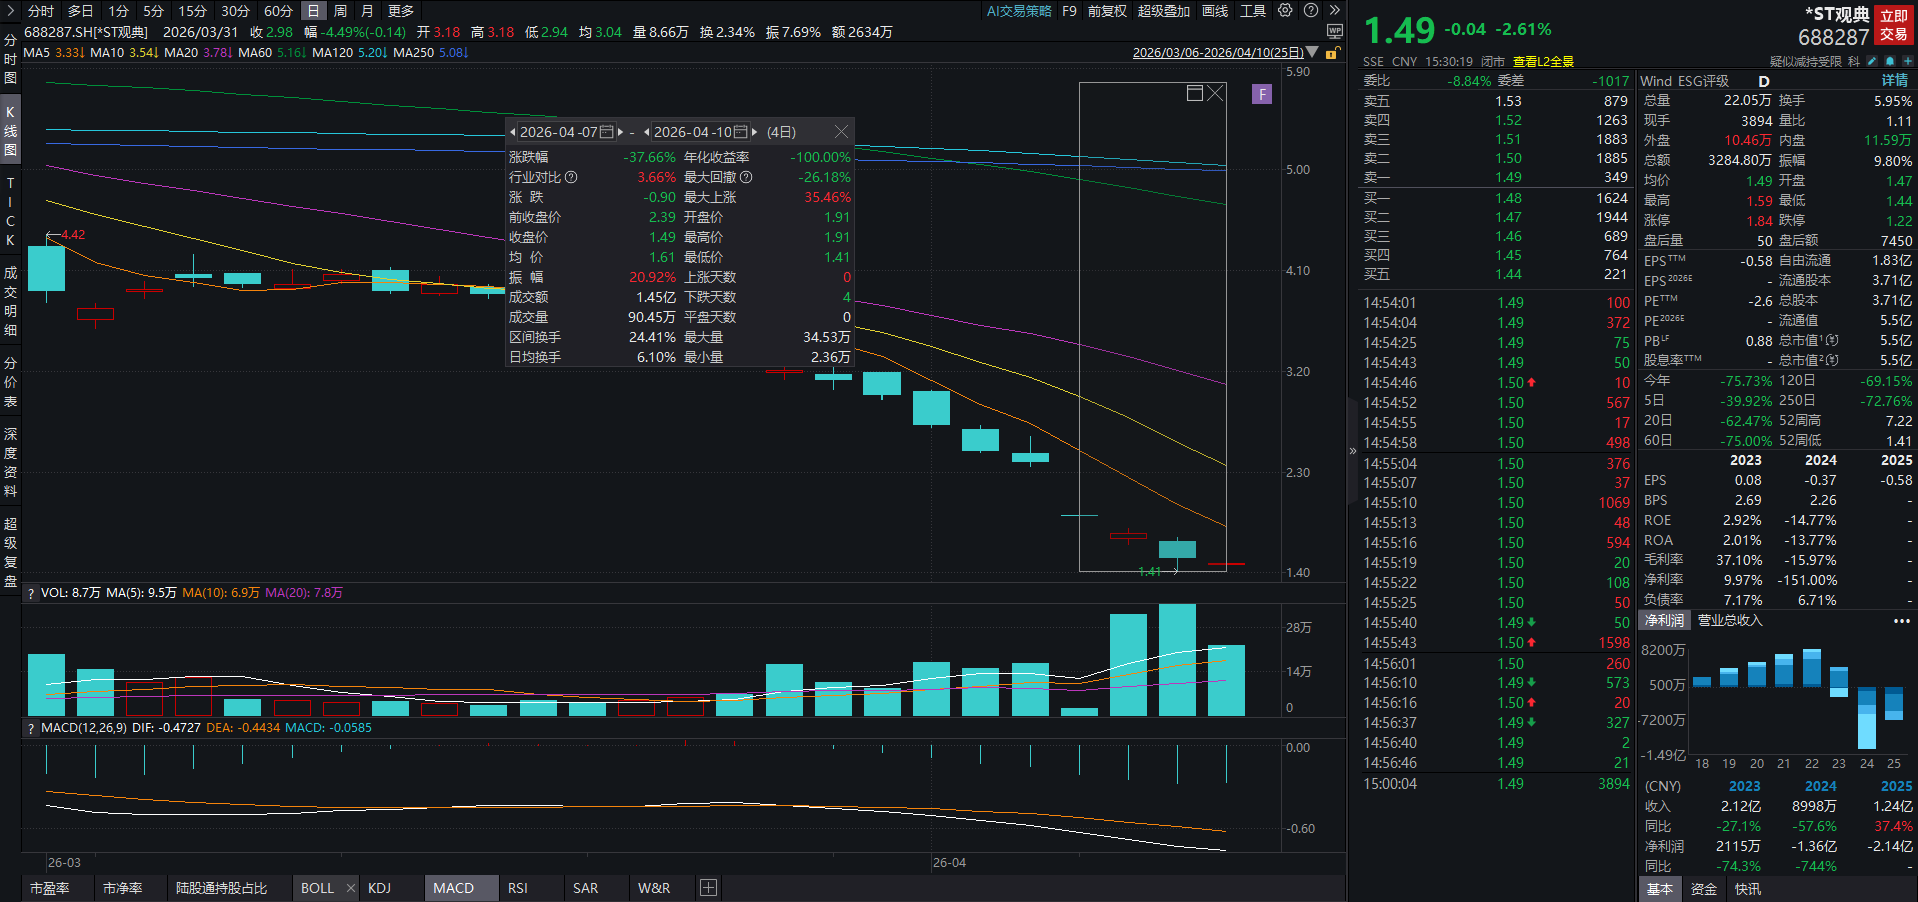This screenshot has width=1918, height=902.
Task: Open settings via the gear icon
Action: 1286,11
